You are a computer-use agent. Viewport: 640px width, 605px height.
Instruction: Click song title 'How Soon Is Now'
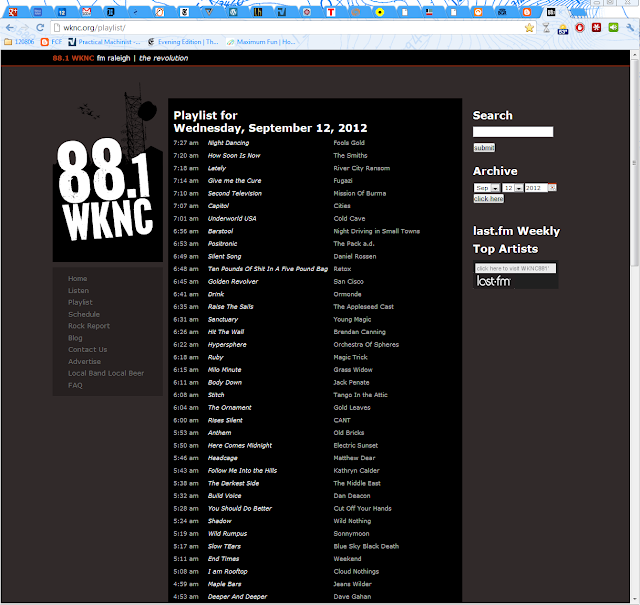[234, 156]
